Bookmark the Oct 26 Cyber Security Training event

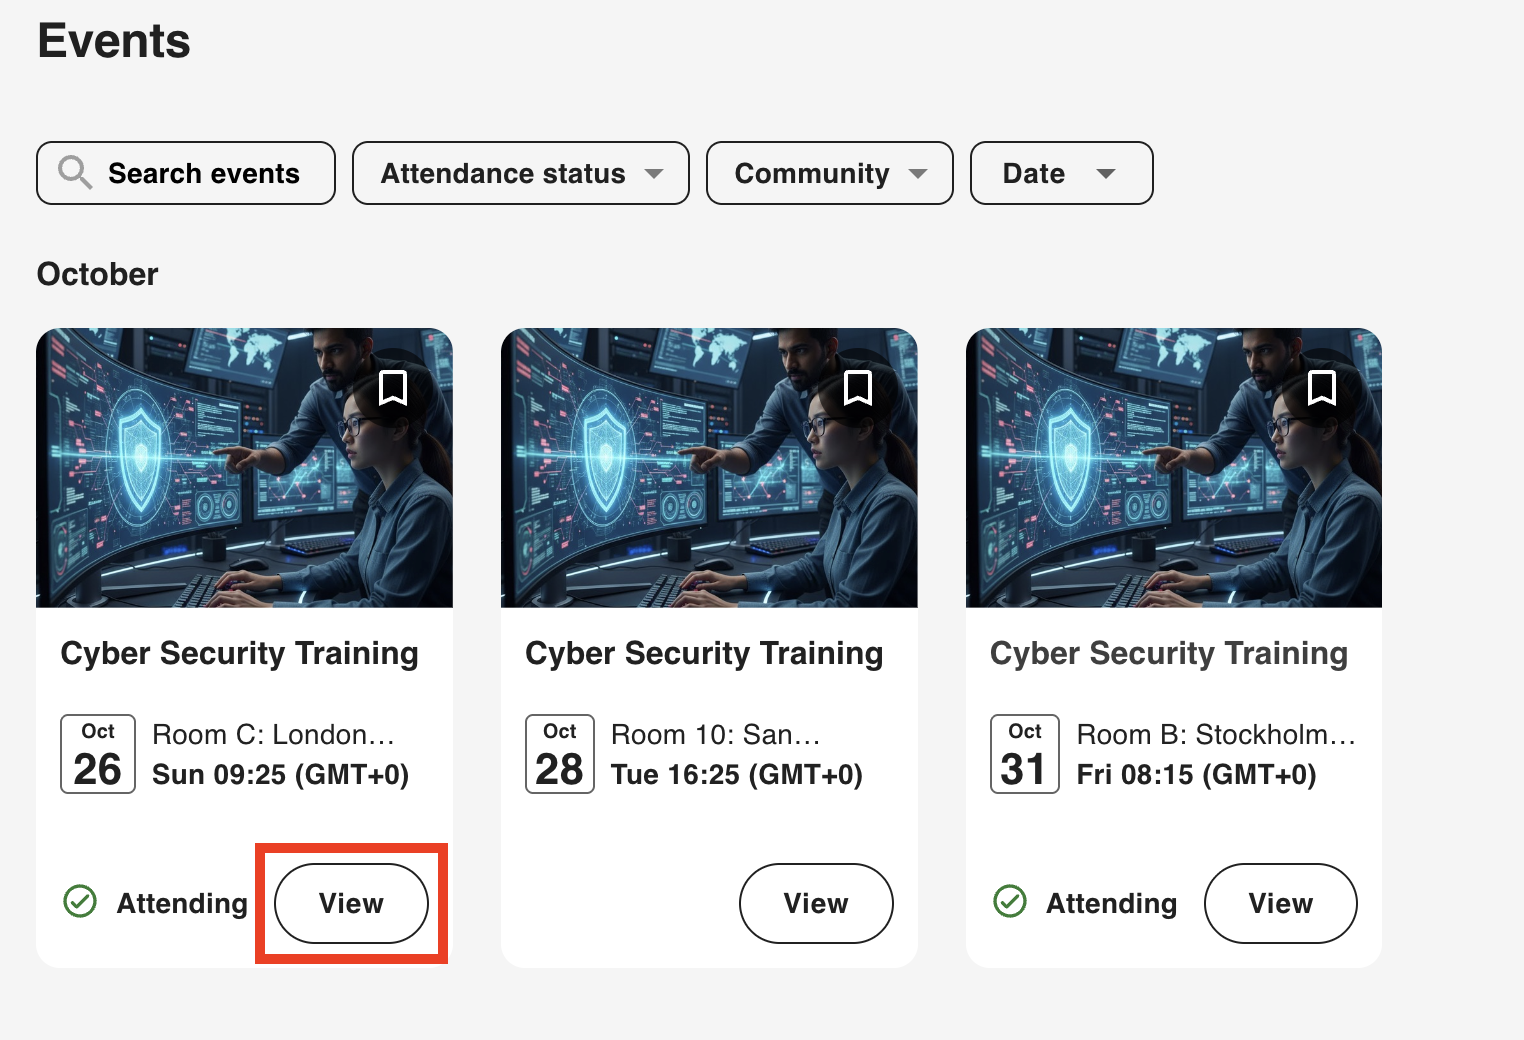tap(393, 388)
